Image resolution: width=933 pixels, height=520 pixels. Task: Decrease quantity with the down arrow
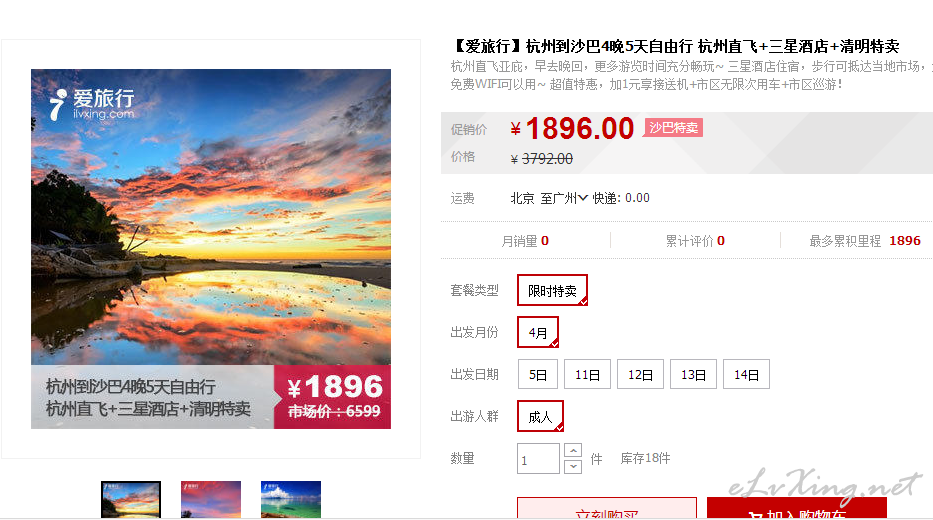[x=573, y=466]
